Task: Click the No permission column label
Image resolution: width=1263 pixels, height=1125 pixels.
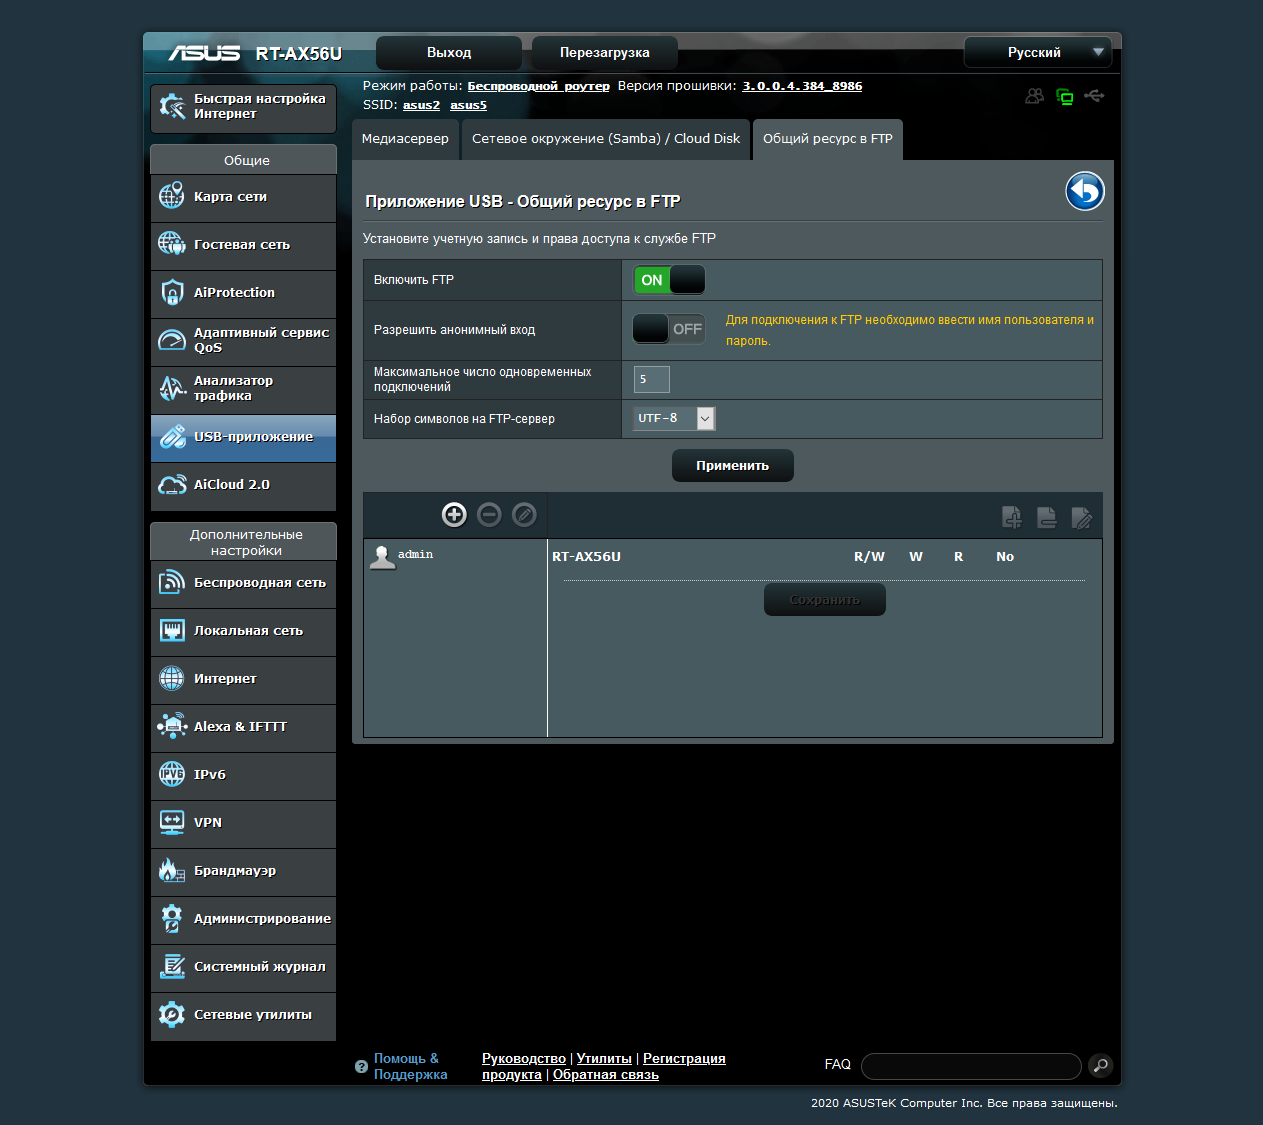Action: tap(1005, 557)
